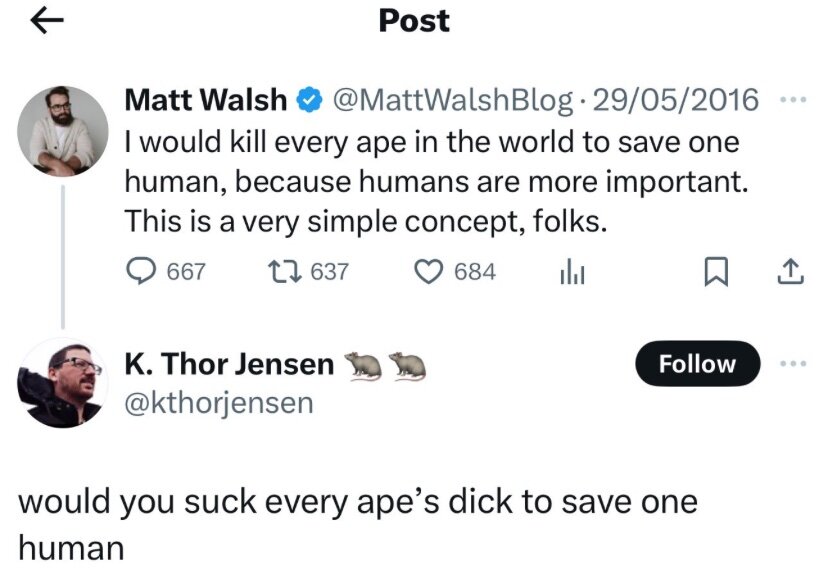This screenshot has height=582, width=828.
Task: Click the Post header title
Action: pyautogui.click(x=414, y=21)
